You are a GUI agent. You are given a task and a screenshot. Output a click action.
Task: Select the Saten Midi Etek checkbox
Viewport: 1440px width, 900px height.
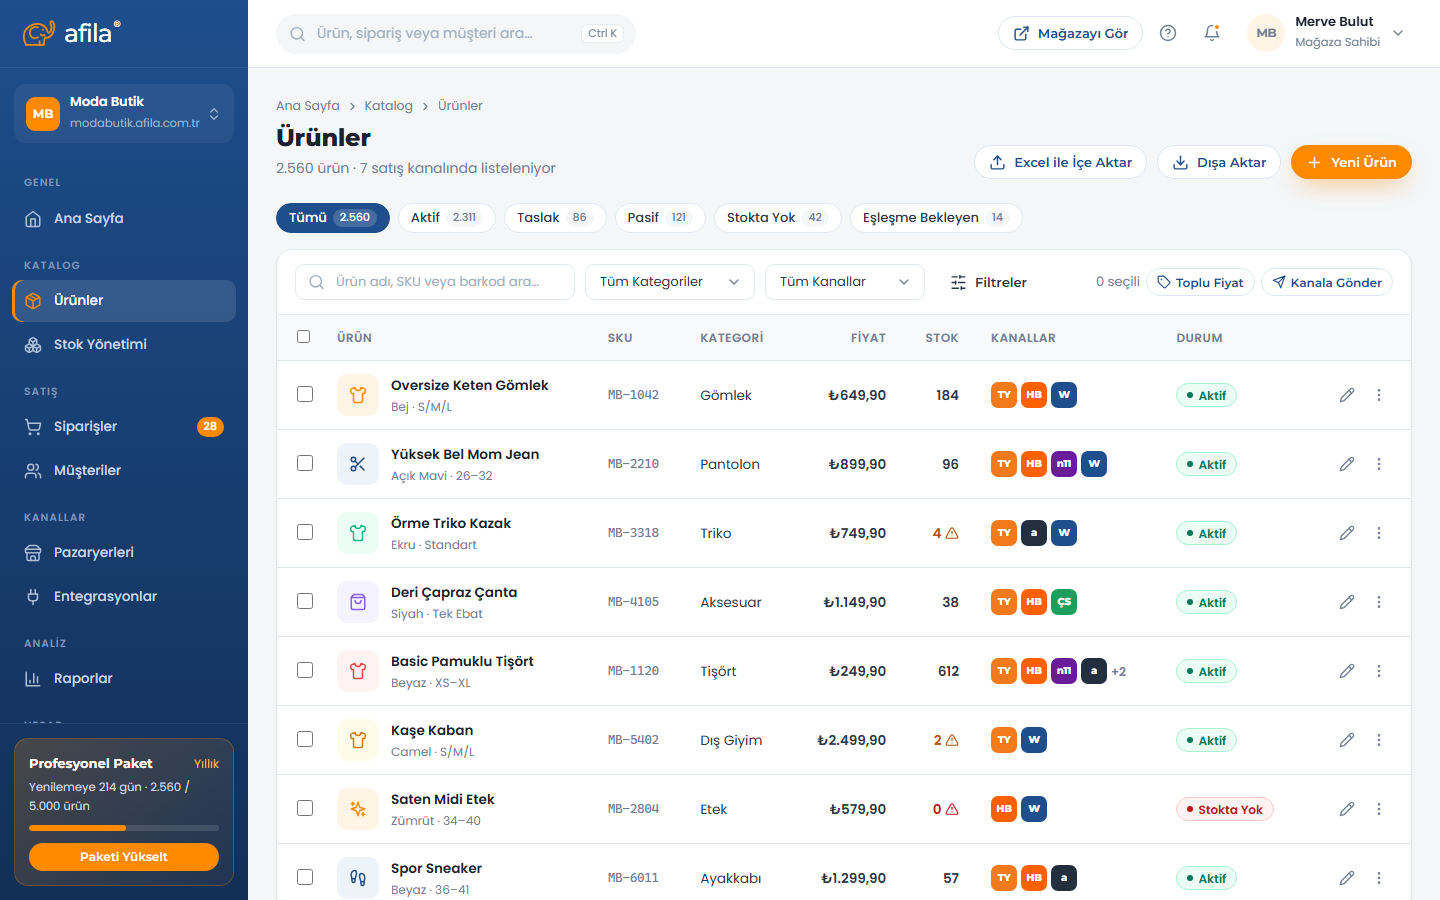point(305,808)
